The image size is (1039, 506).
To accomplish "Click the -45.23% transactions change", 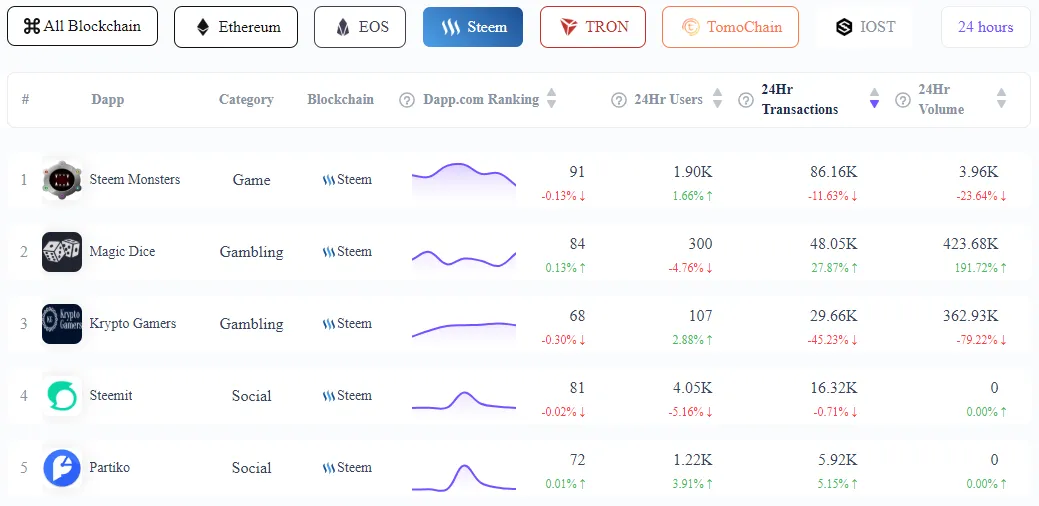I will (832, 340).
